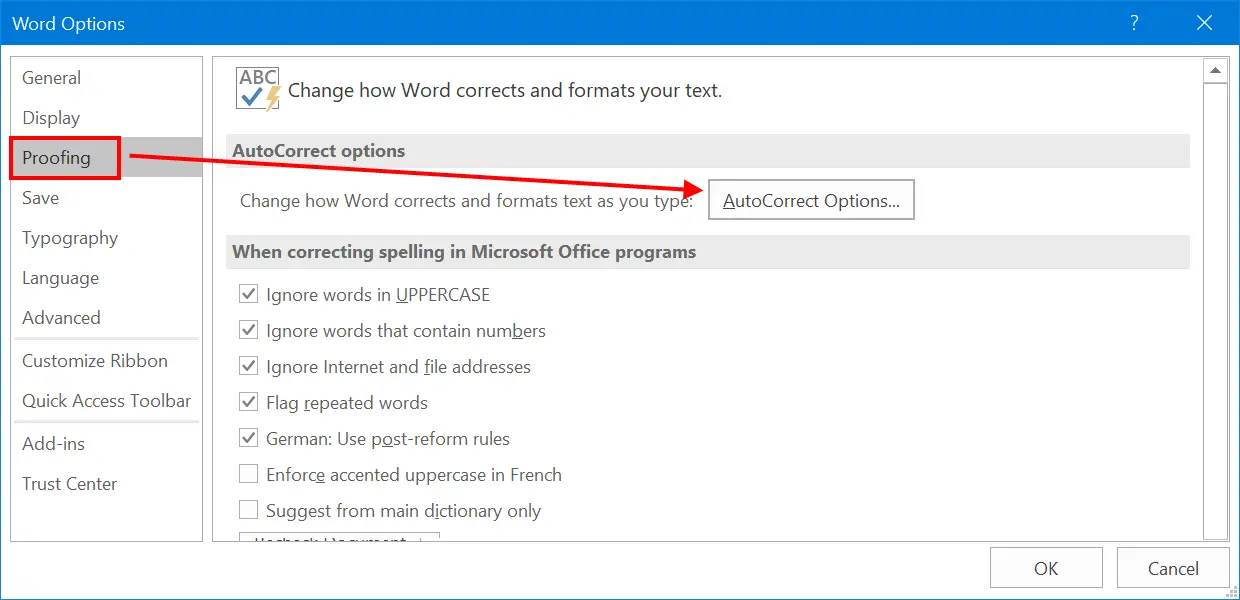This screenshot has width=1240, height=600.
Task: Switch to the General category
Action: point(52,77)
